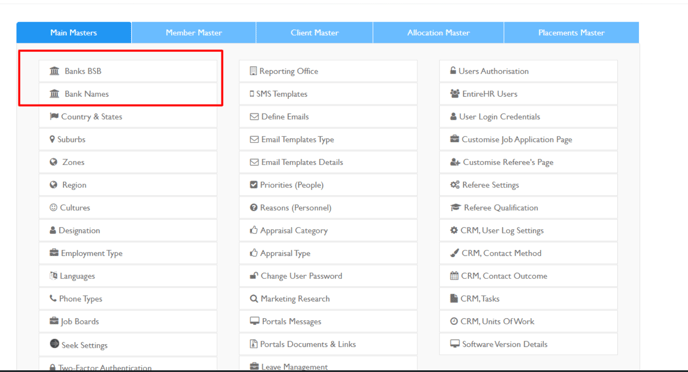Click the gear icon for CRM, User Log Settings
Viewport: 688px width, 372px height.
tap(454, 230)
